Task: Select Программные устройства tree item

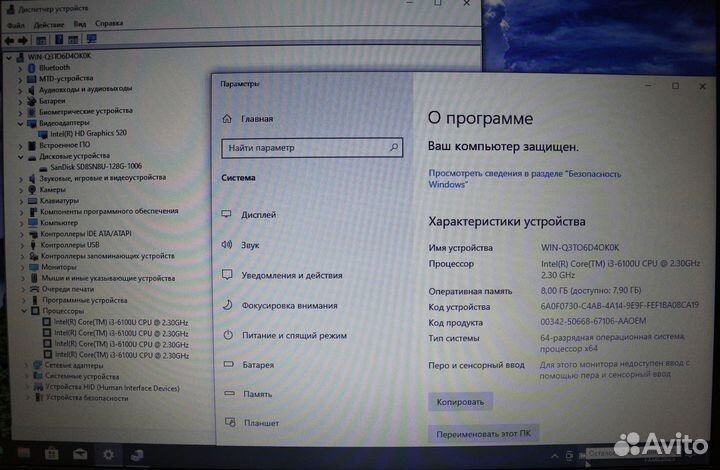Action: pyautogui.click(x=84, y=300)
